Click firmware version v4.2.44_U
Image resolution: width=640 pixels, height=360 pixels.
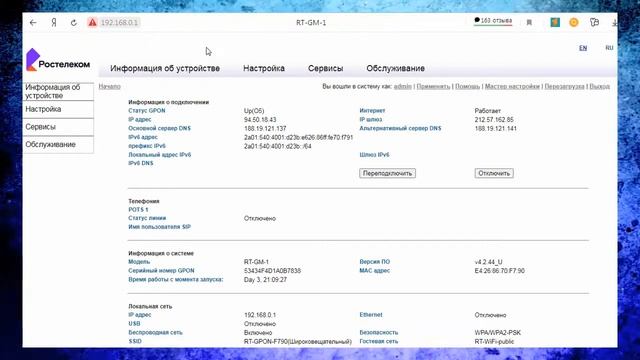[x=488, y=262]
